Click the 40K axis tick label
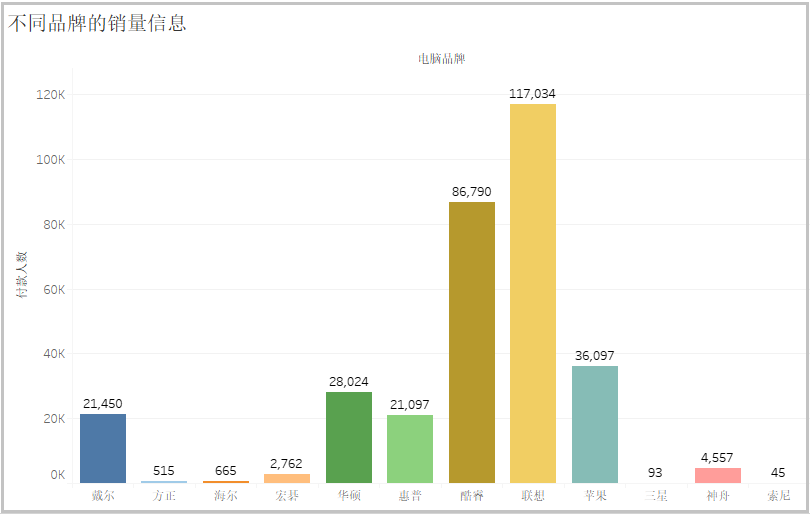 coord(54,354)
